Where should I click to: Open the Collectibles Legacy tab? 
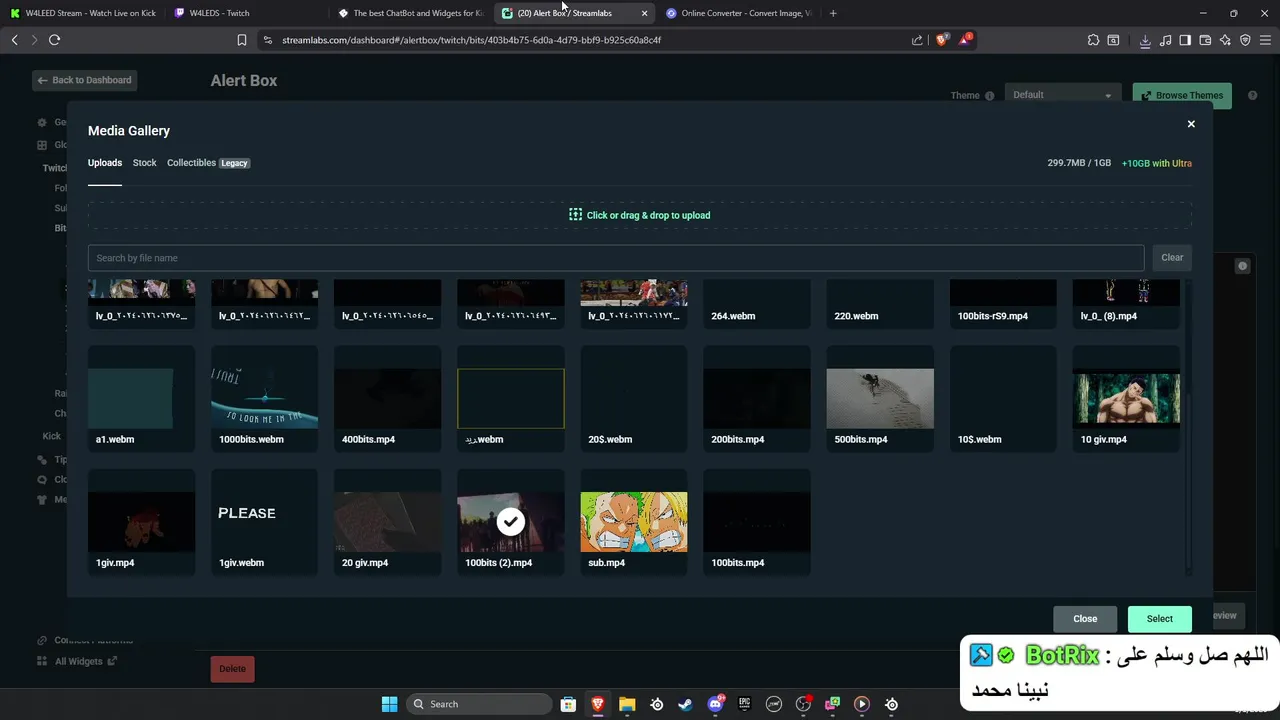(x=208, y=163)
